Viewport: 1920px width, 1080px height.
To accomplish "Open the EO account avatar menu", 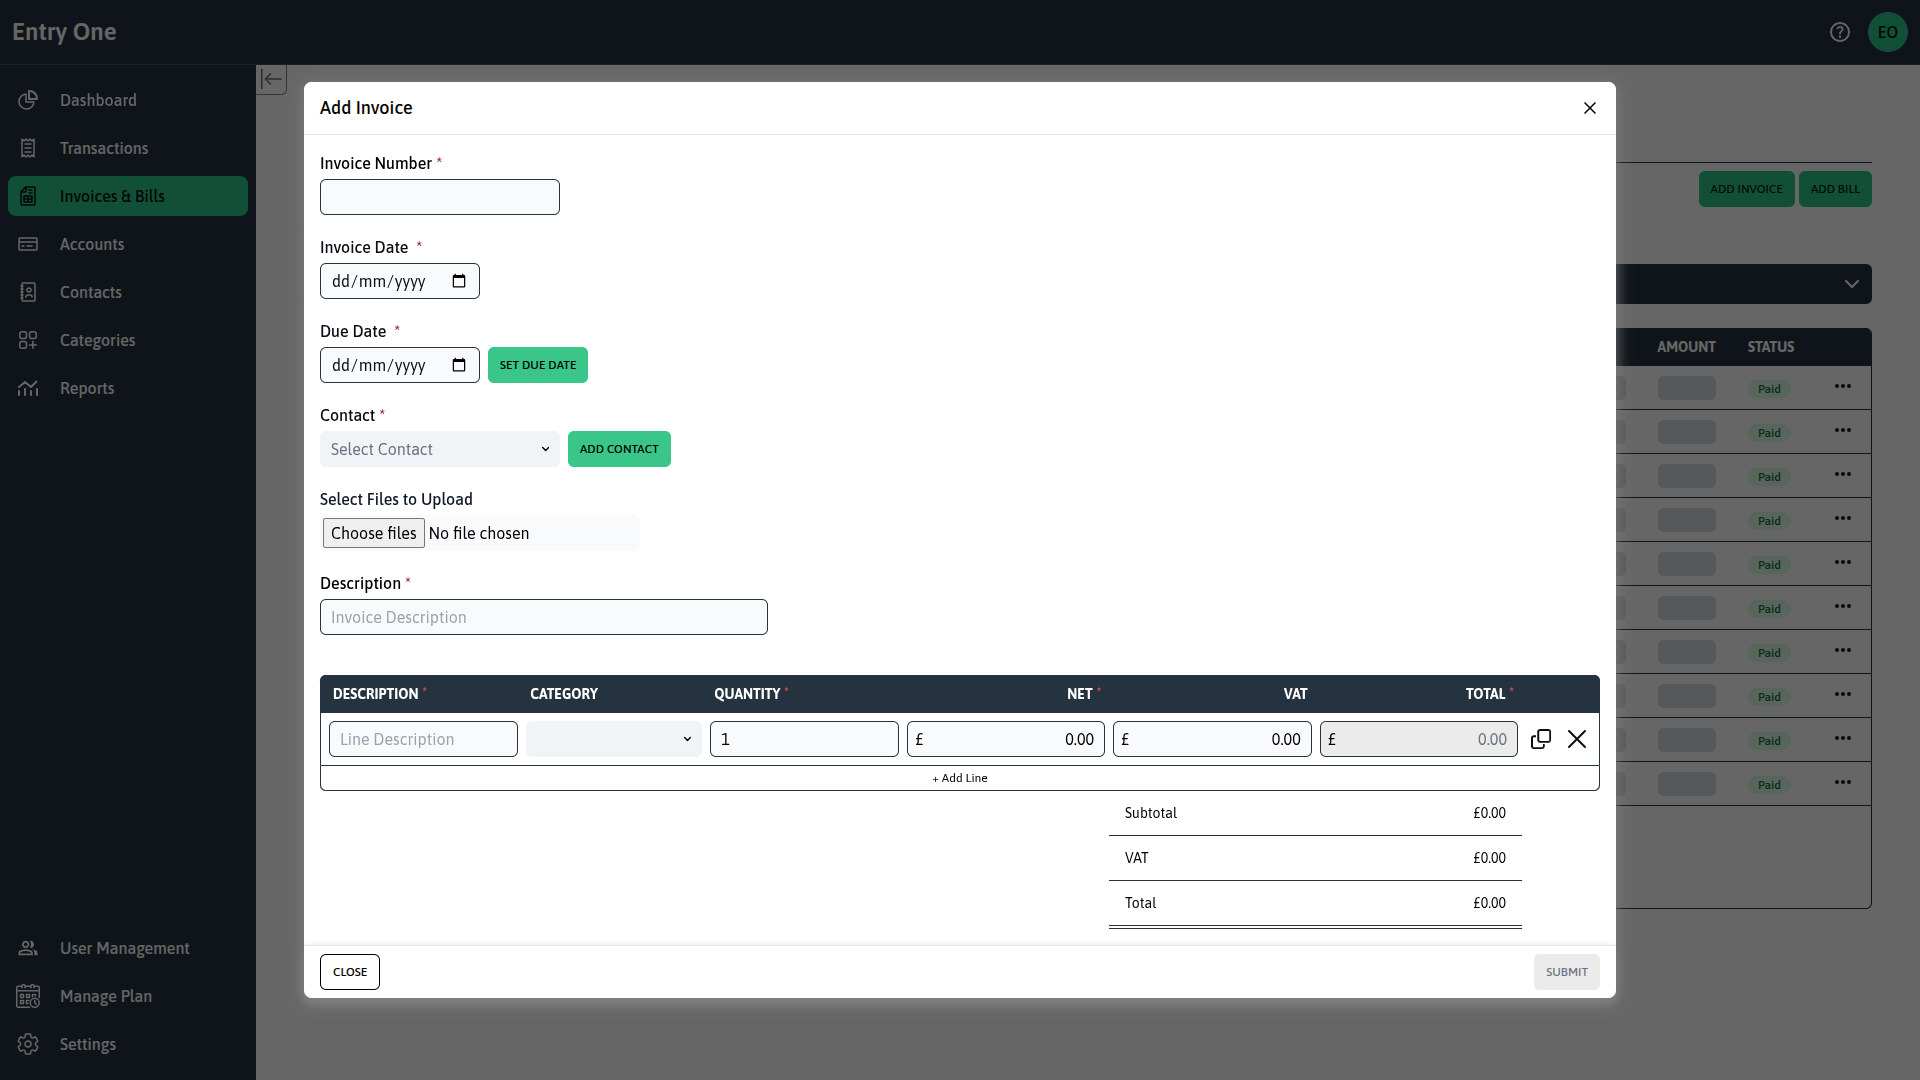I will 1888,31.
